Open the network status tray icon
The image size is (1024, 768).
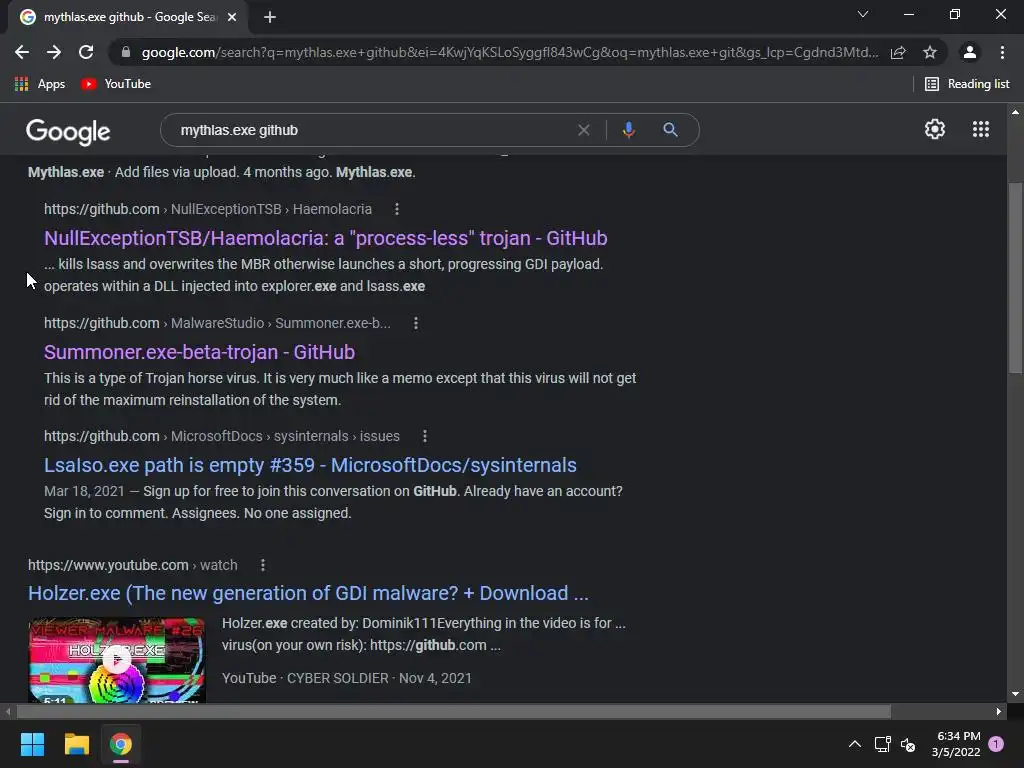click(x=883, y=744)
